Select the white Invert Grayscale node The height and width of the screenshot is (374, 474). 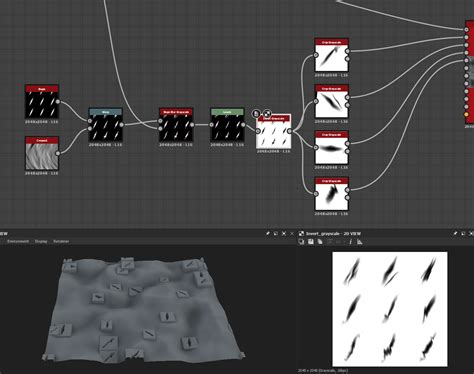coord(273,131)
